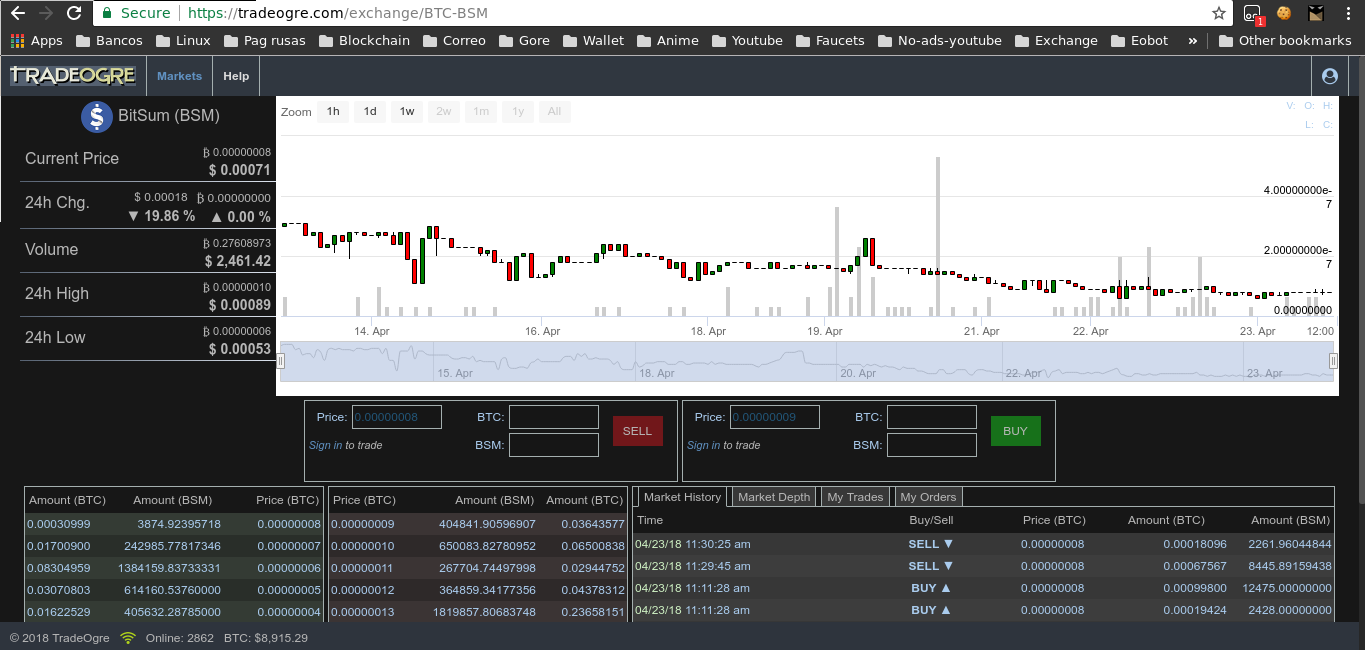Click trade of 12475.00000000 BSM

click(984, 588)
